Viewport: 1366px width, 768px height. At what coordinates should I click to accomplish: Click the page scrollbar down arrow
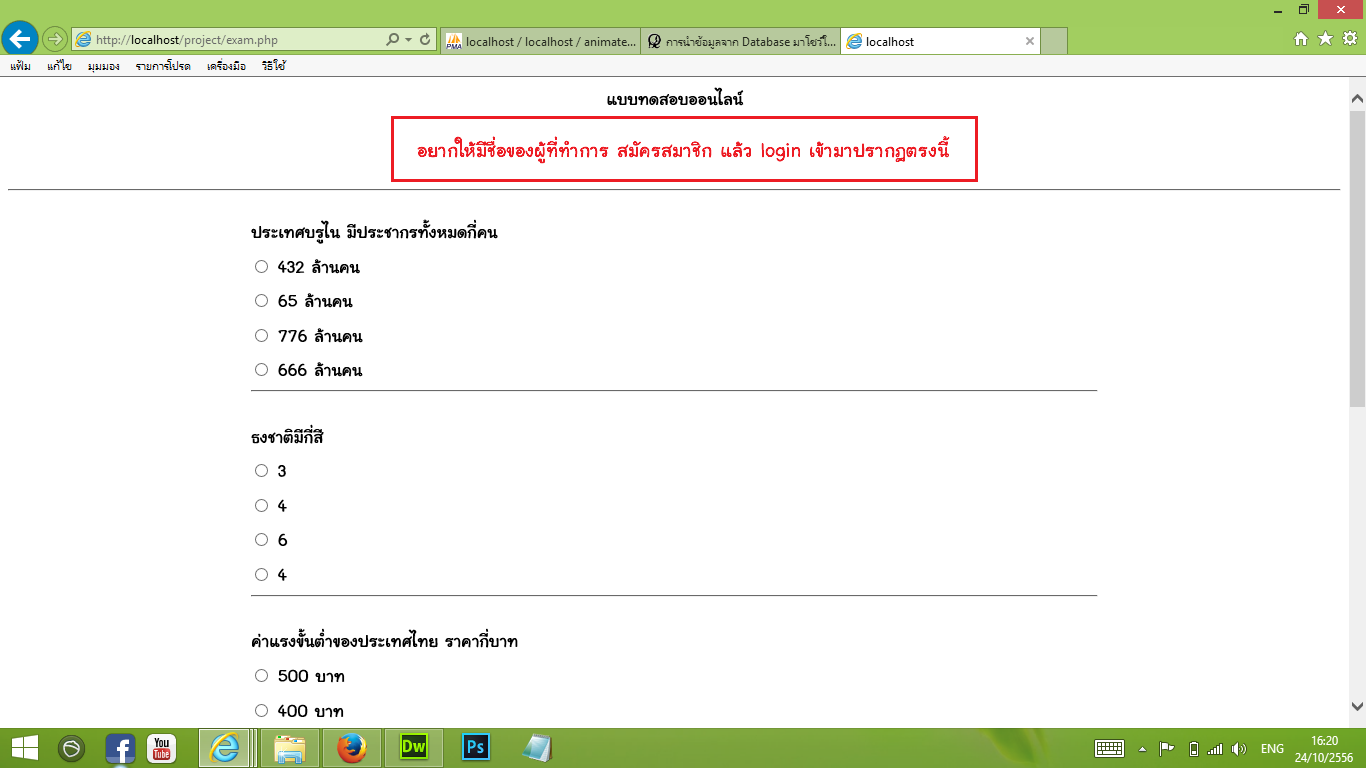coord(1357,705)
